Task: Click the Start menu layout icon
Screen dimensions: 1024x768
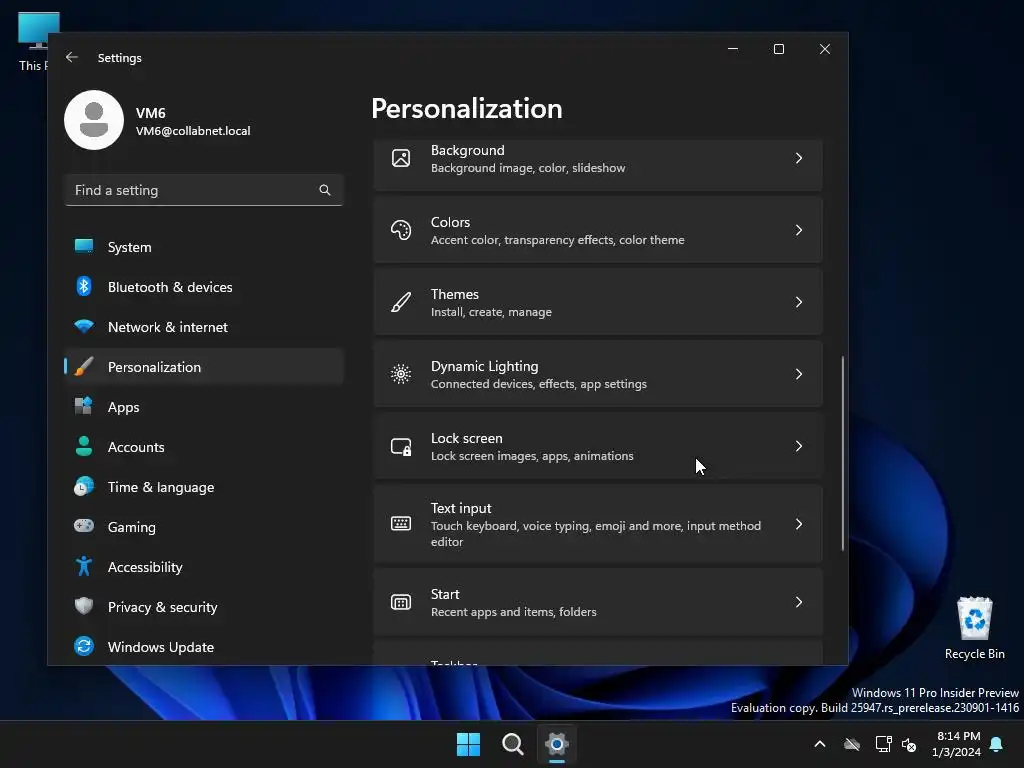Action: [401, 602]
